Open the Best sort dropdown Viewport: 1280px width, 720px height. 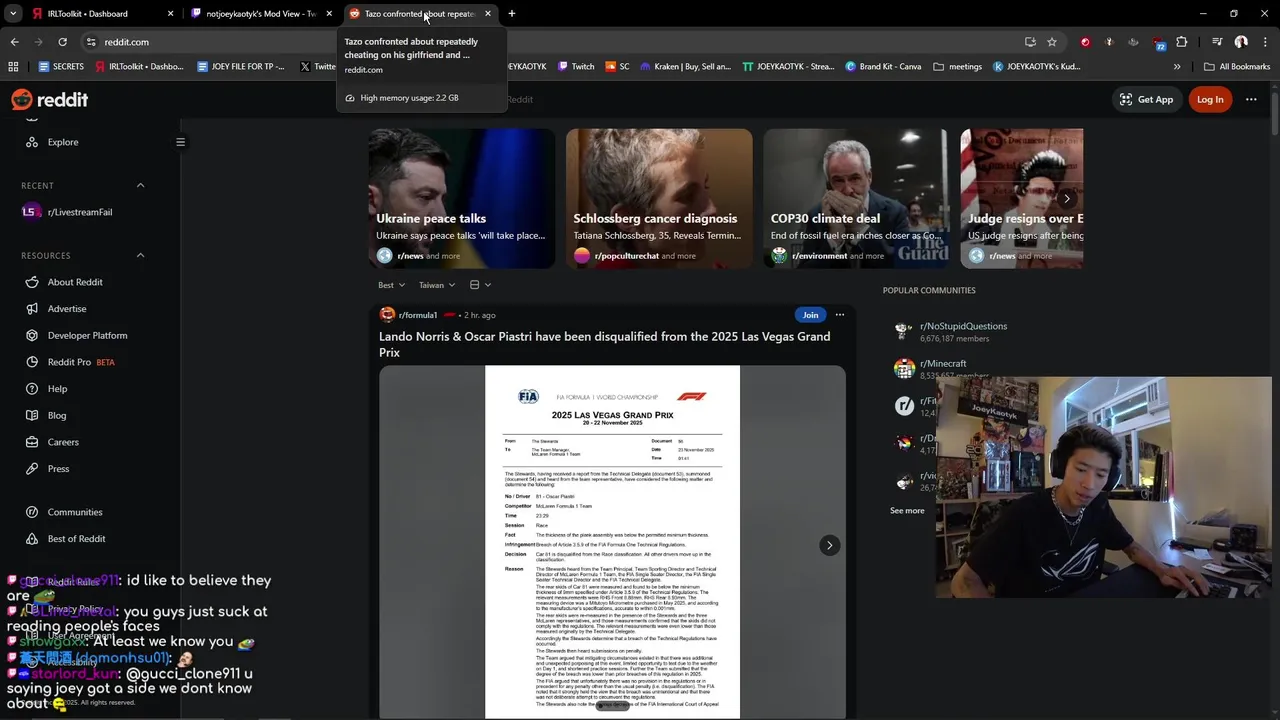pyautogui.click(x=391, y=285)
